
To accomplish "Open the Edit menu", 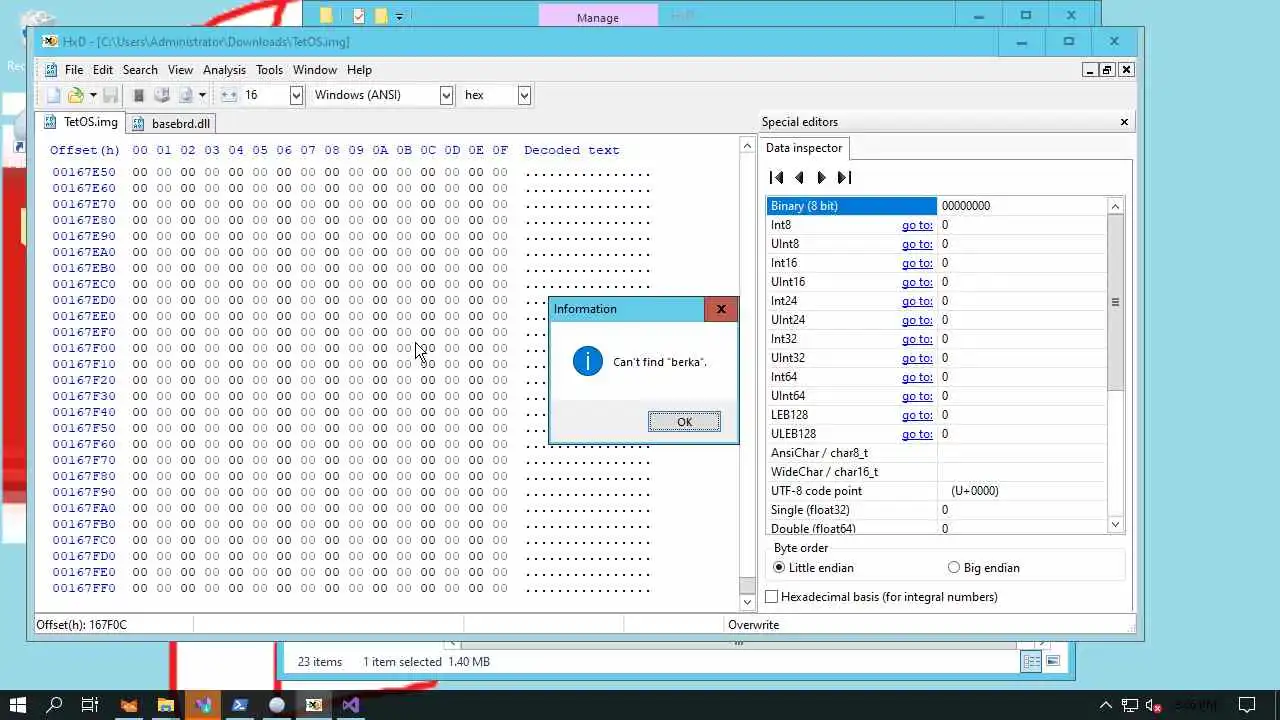I will pyautogui.click(x=103, y=70).
